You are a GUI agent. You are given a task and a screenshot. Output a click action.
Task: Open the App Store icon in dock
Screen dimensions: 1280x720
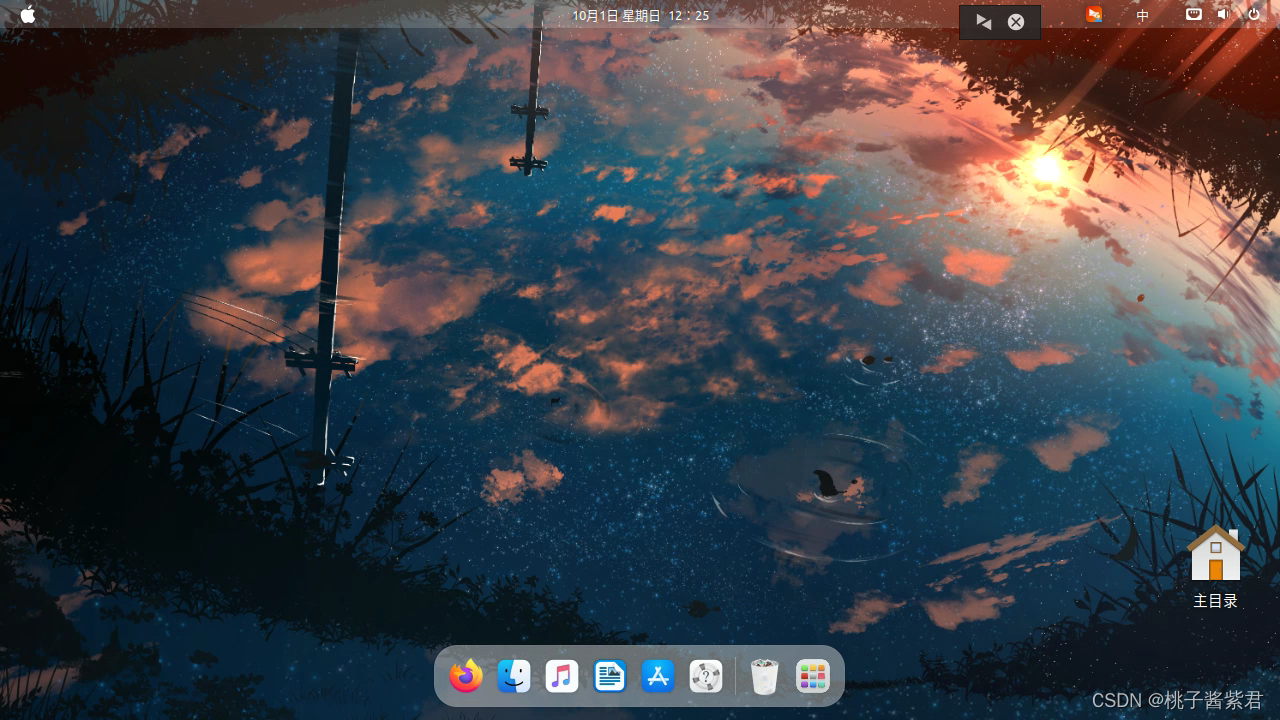click(x=658, y=677)
